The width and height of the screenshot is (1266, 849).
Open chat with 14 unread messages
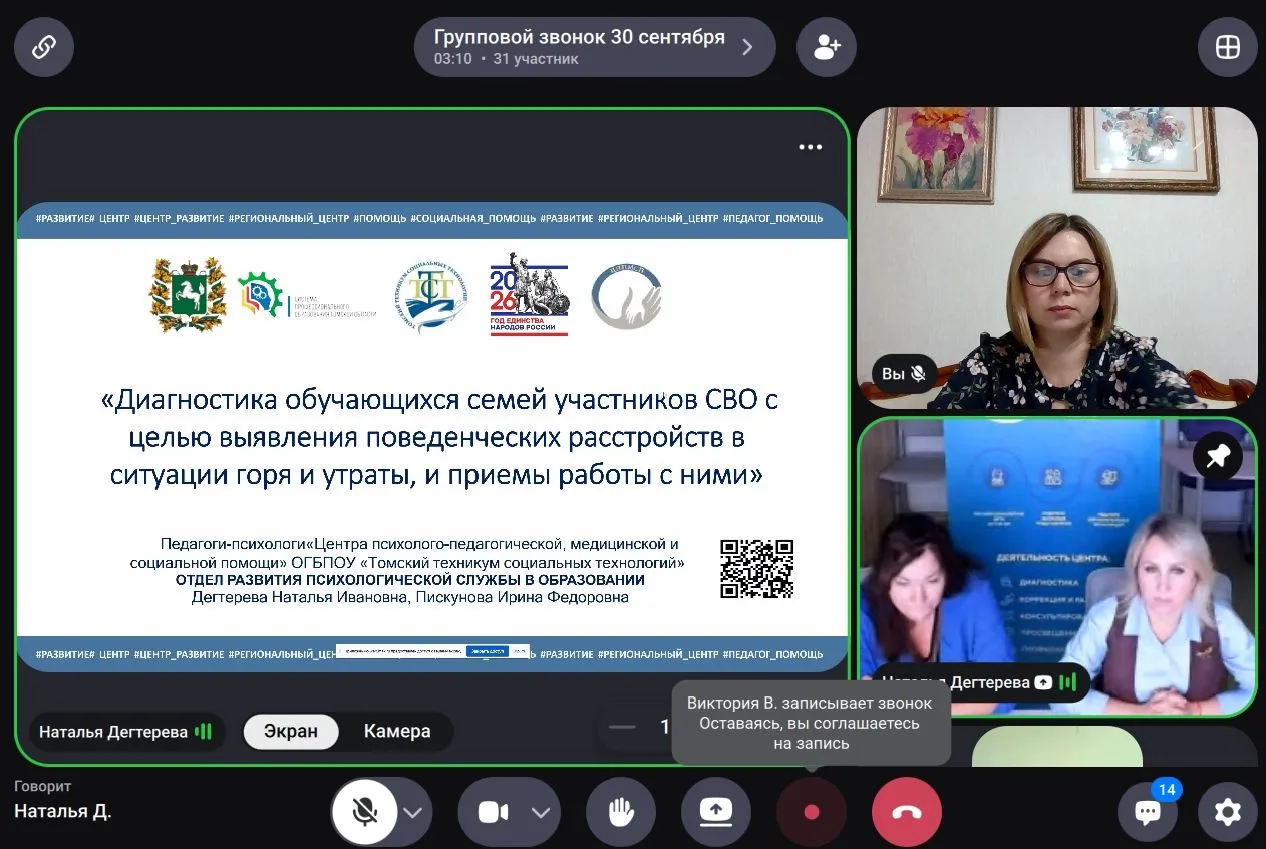pyautogui.click(x=1148, y=810)
